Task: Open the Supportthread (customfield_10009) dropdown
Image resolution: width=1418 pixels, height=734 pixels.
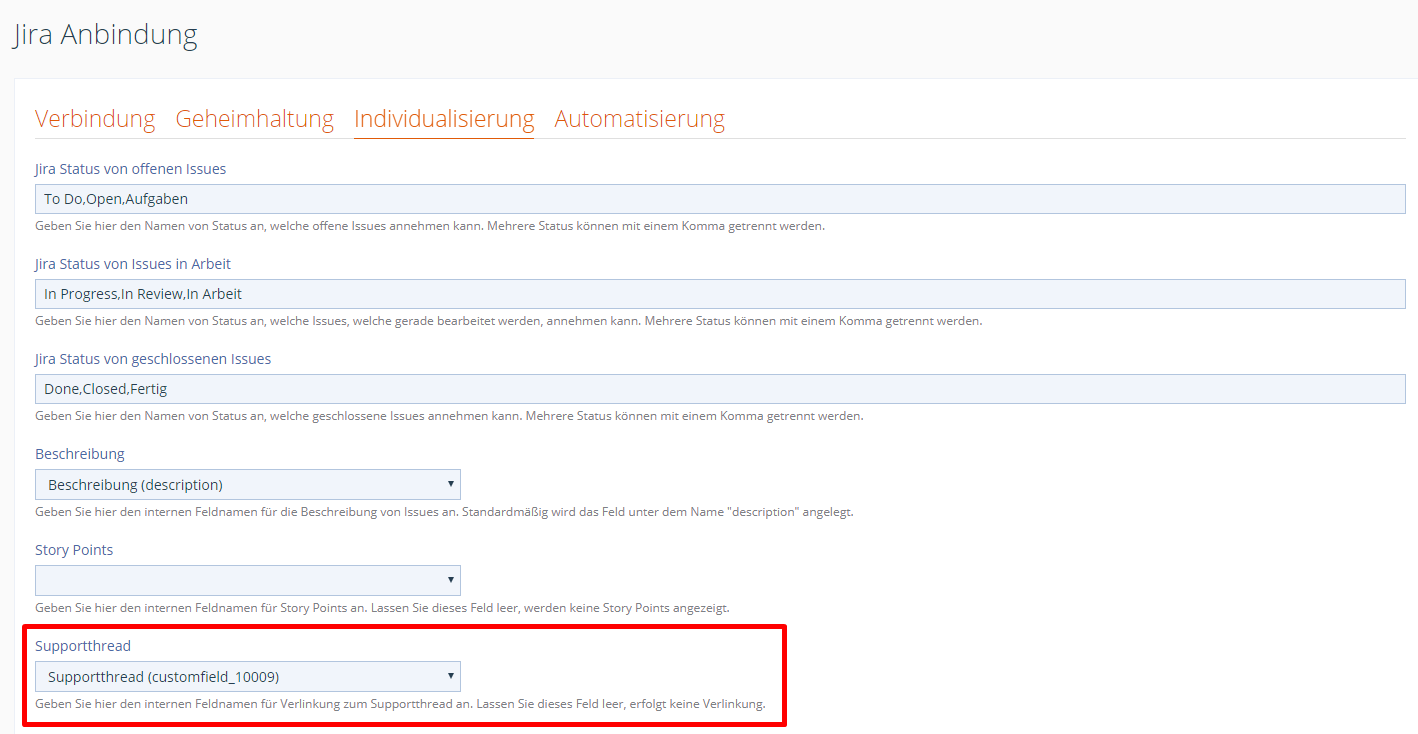Action: point(248,677)
